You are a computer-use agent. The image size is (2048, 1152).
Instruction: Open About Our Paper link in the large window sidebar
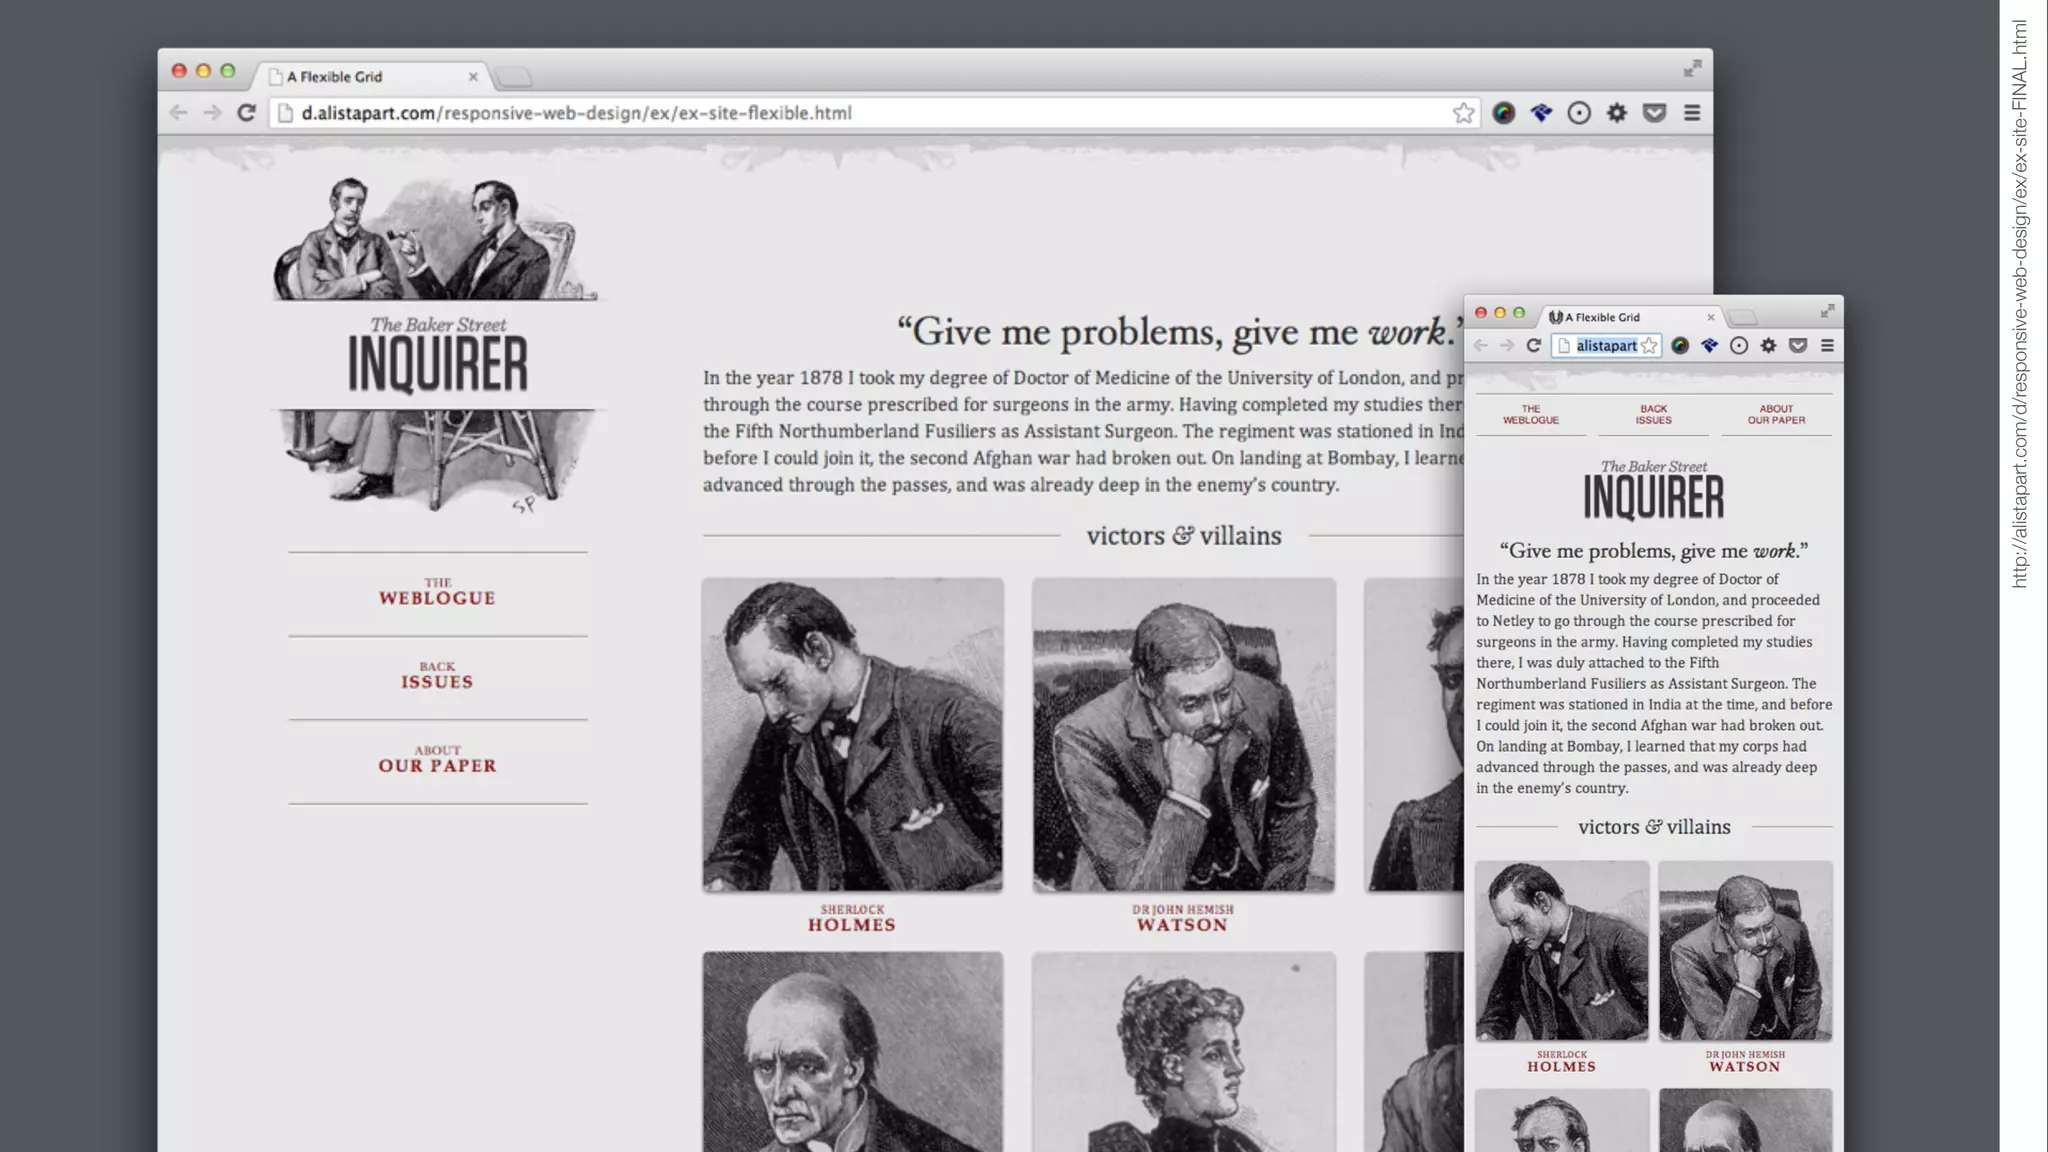437,759
